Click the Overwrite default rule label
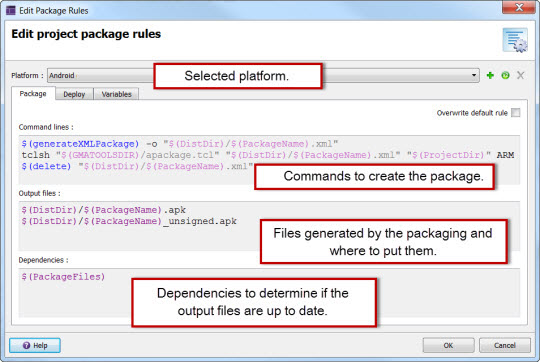 pyautogui.click(x=472, y=113)
